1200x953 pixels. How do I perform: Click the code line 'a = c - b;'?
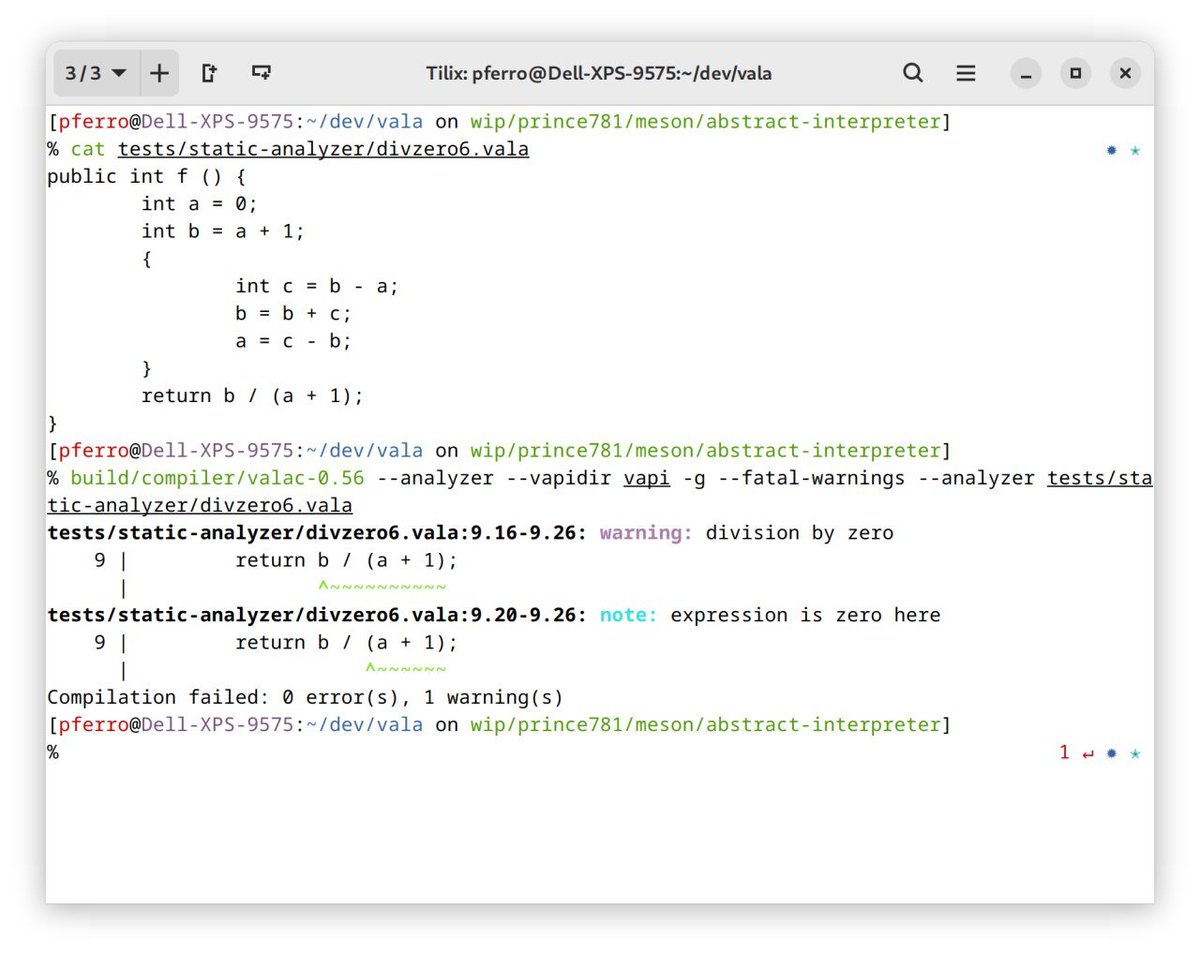[294, 341]
